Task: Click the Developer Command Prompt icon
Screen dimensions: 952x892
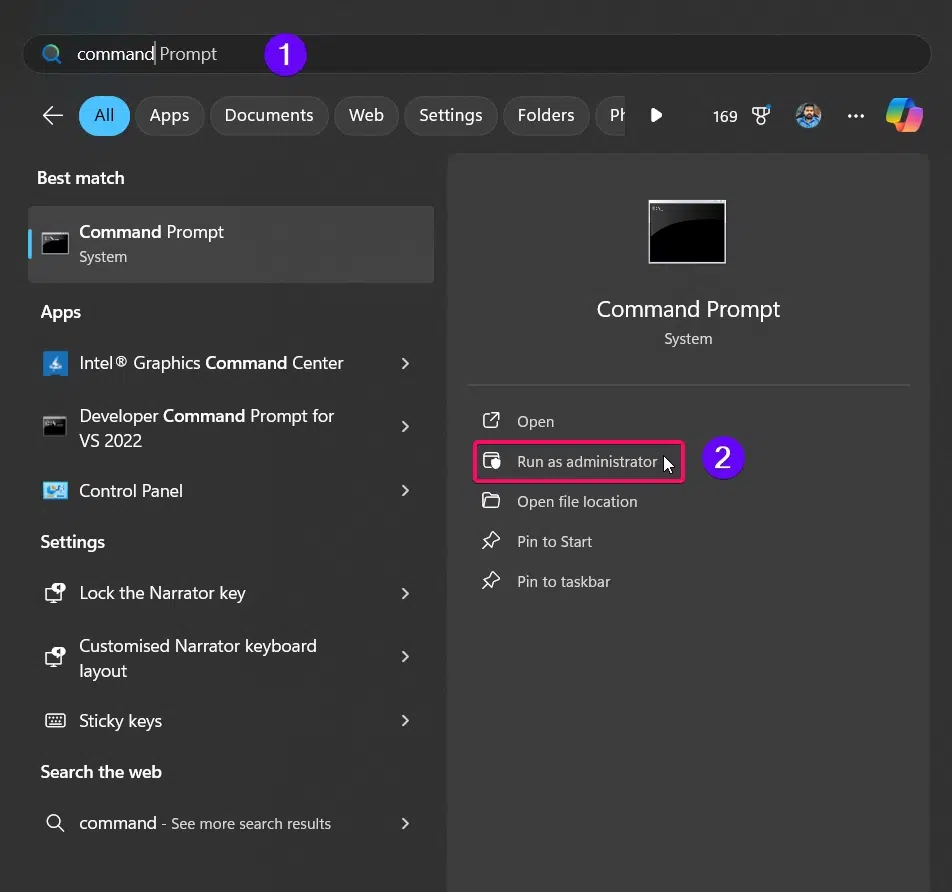Action: click(x=55, y=426)
